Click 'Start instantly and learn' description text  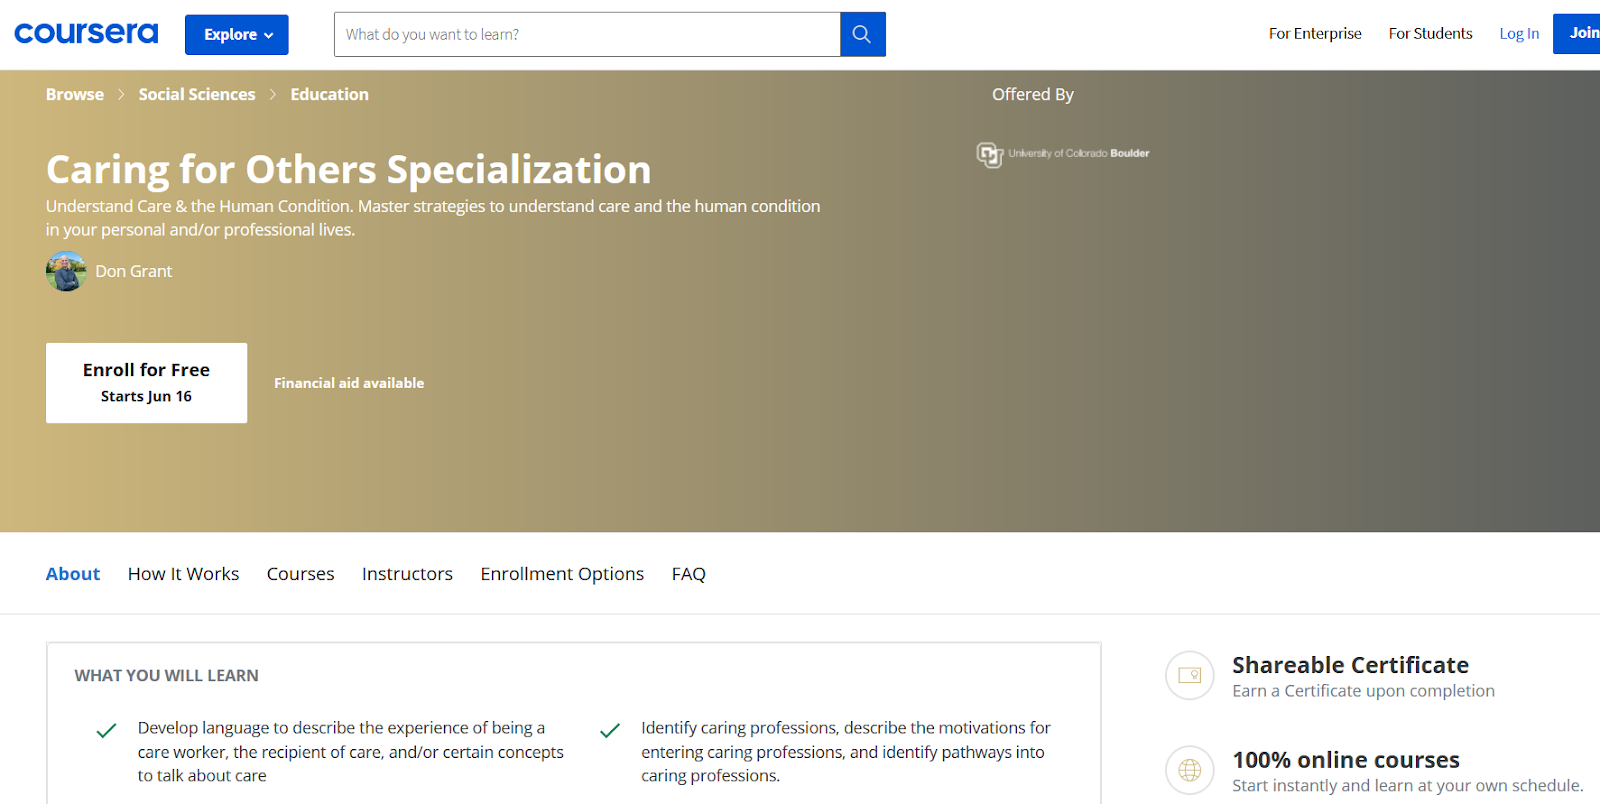pos(1408,786)
